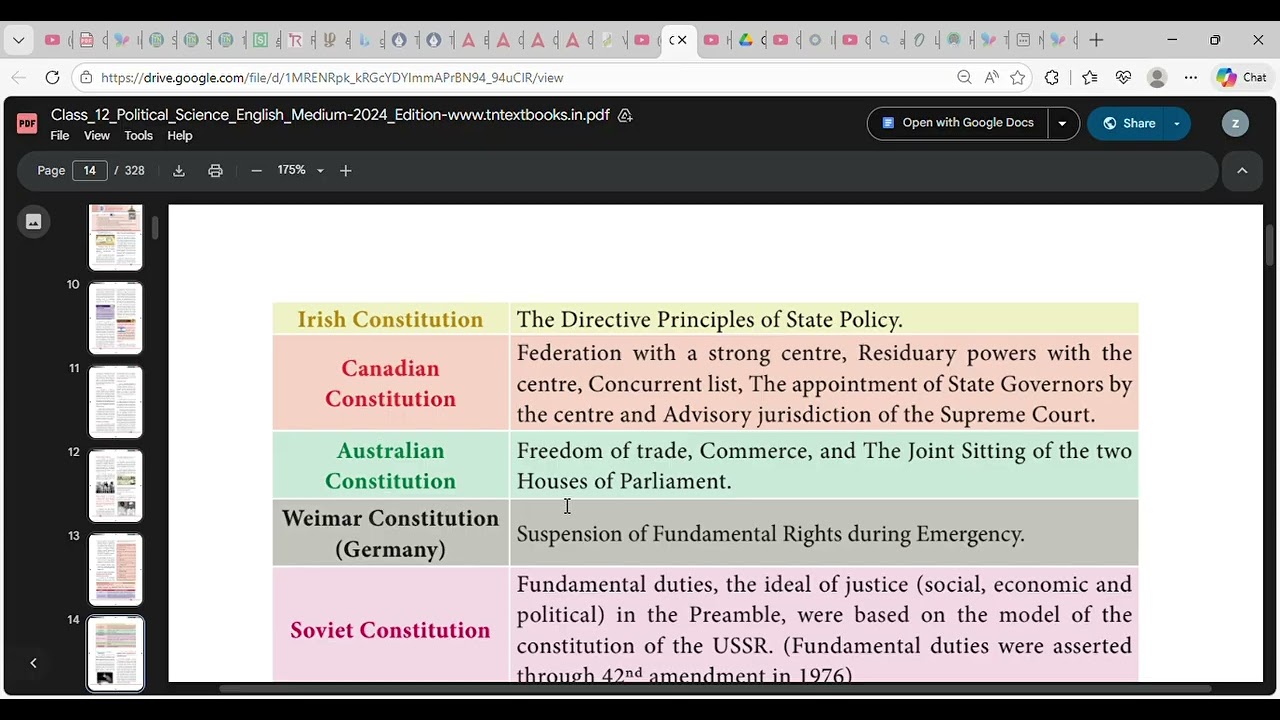Go back to the previous page
Screen dimensions: 1280x720
coord(19,77)
